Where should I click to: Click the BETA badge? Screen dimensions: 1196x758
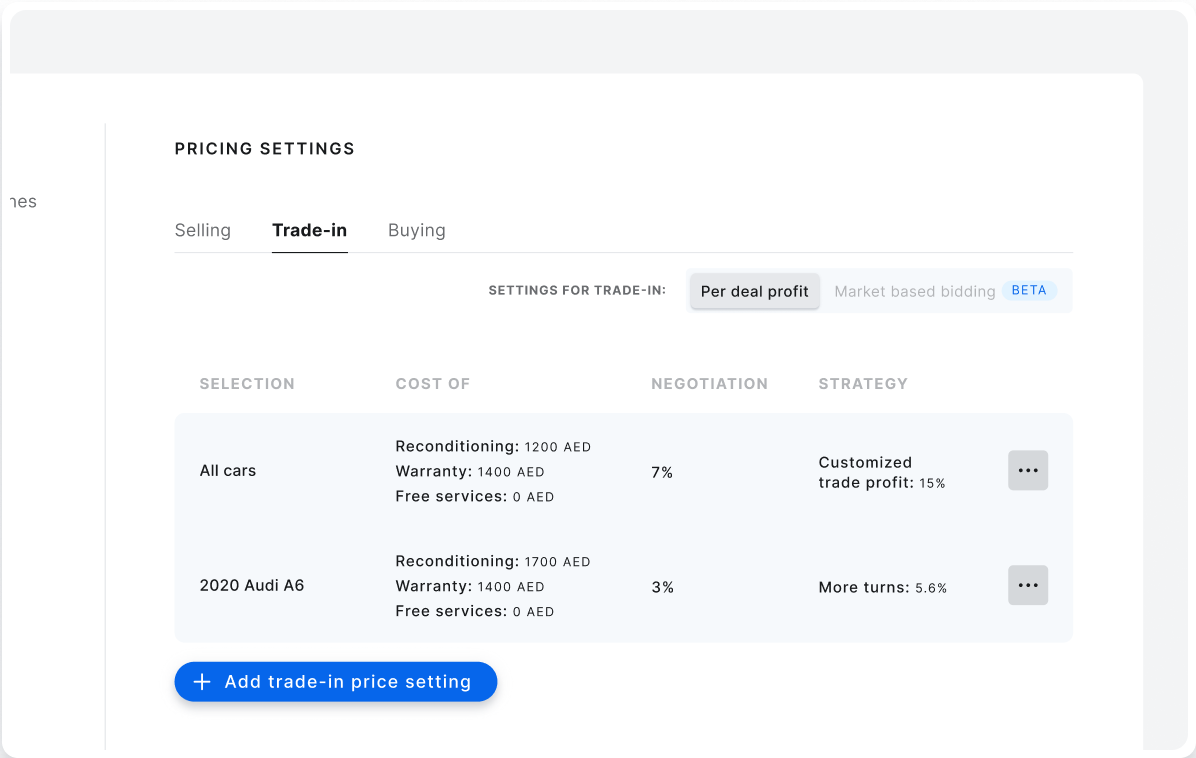[1029, 291]
